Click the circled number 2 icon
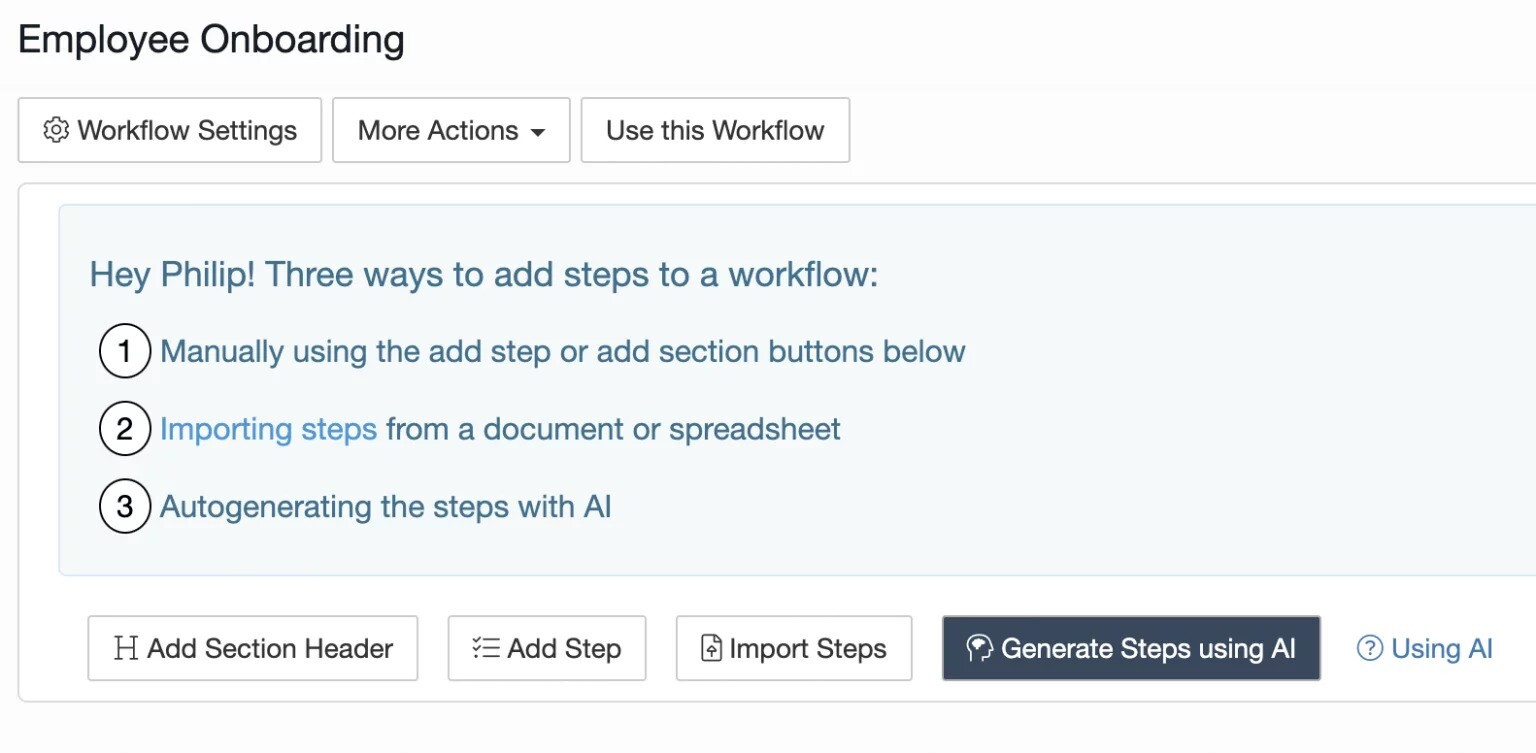Screen dimensions: 1536x753 [x=125, y=429]
